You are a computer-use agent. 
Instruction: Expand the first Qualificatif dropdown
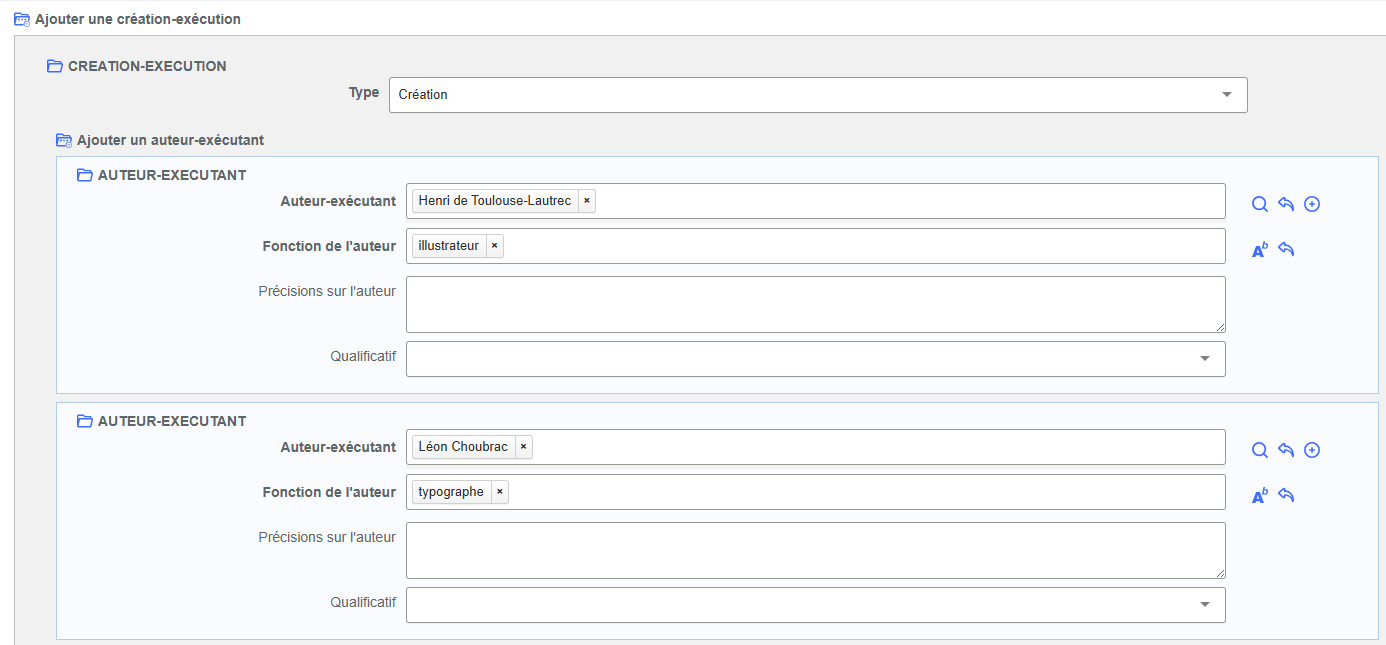(x=815, y=359)
